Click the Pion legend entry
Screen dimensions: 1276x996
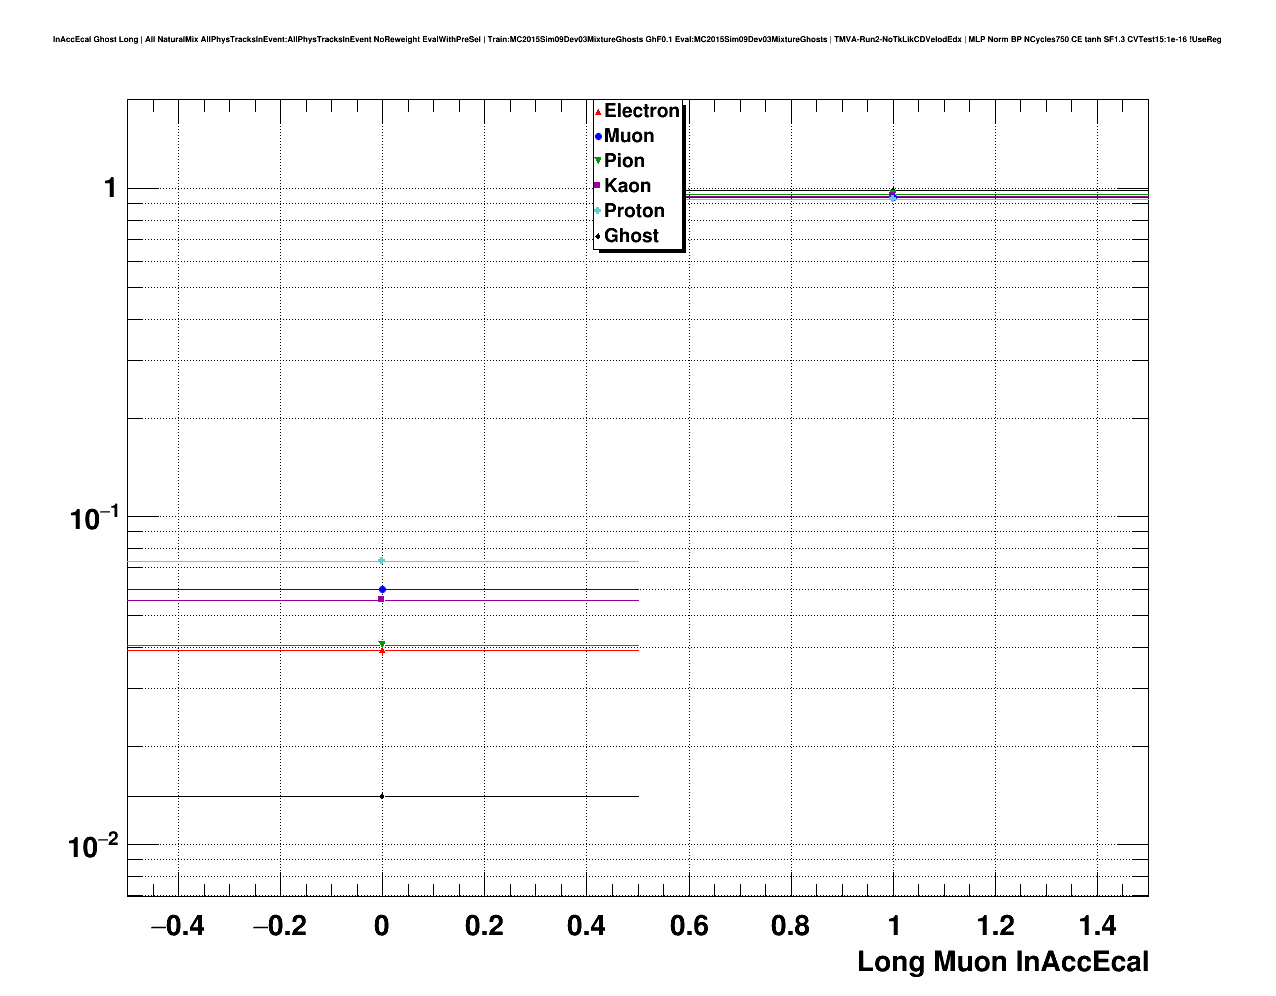(620, 161)
